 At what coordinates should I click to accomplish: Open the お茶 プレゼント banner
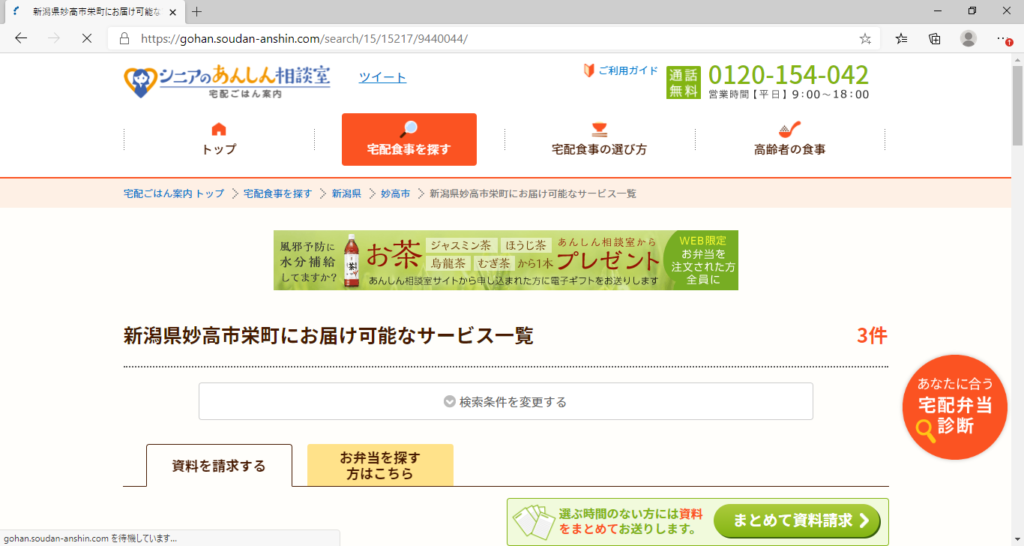coord(505,260)
